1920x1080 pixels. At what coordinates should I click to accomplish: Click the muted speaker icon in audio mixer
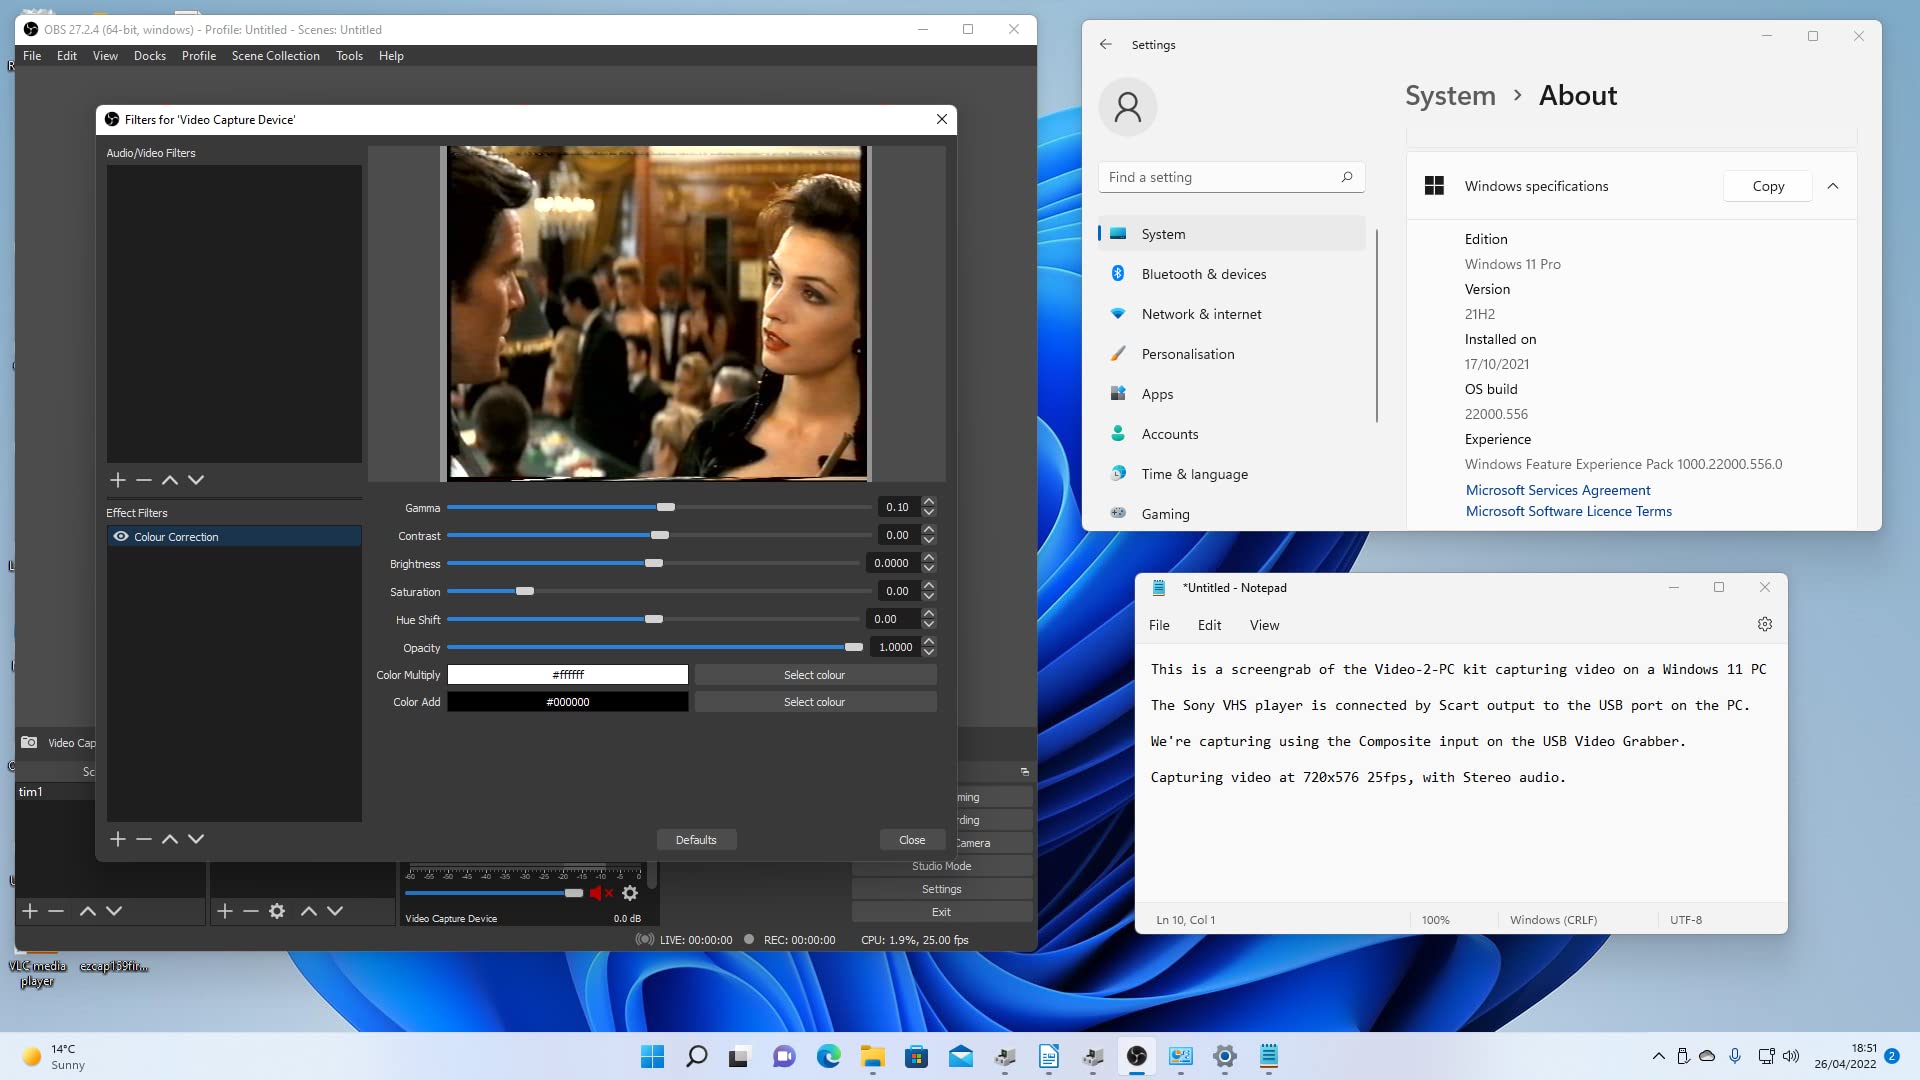[x=597, y=893]
